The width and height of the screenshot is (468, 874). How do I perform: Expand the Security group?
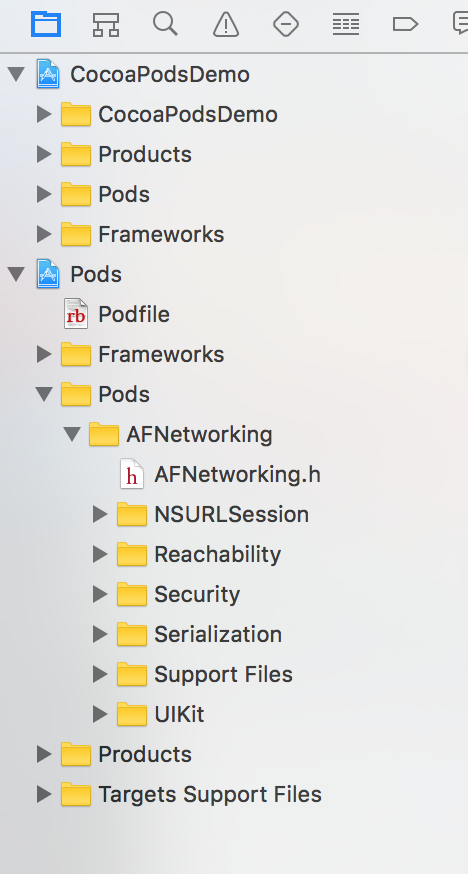click(x=100, y=594)
